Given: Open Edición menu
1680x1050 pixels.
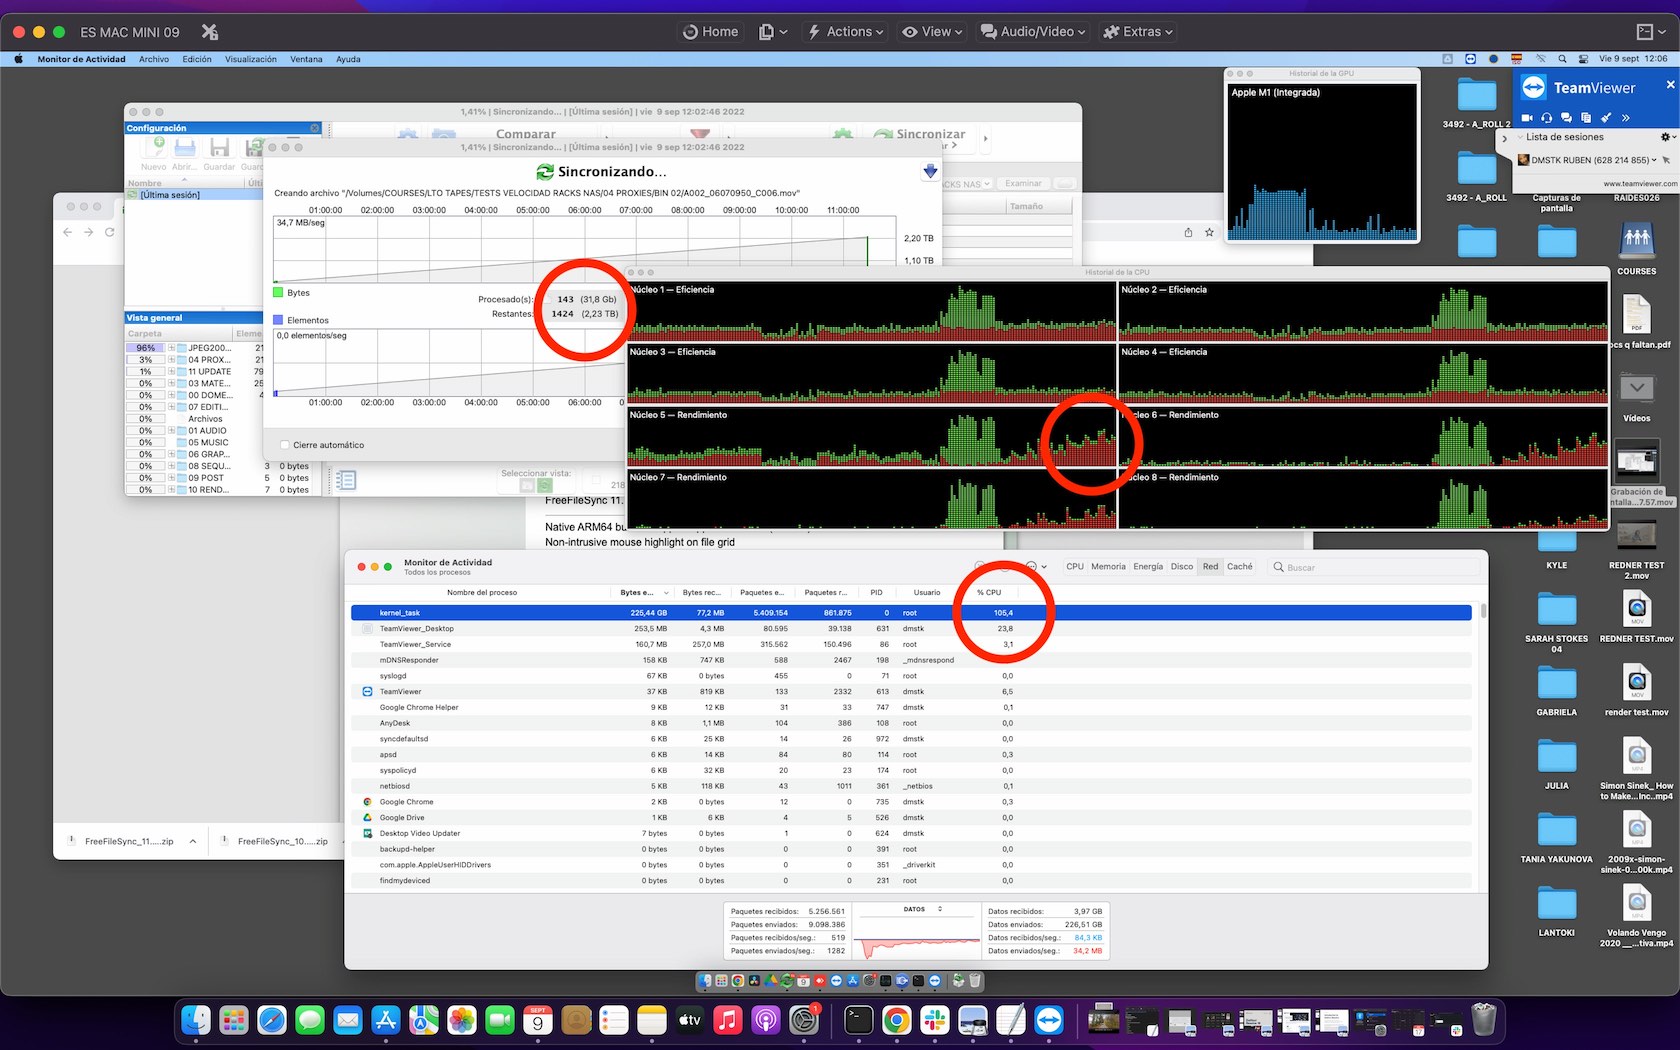Looking at the screenshot, I should point(197,59).
